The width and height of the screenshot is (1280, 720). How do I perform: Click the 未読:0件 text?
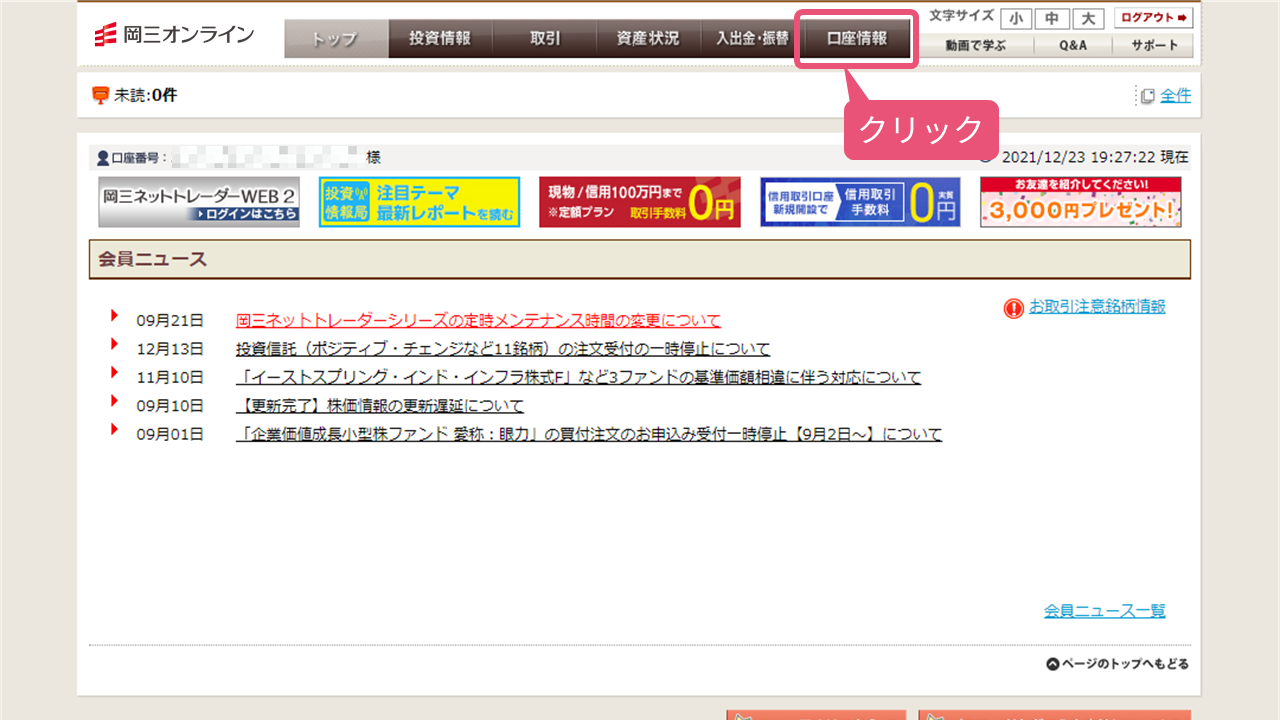(x=145, y=95)
